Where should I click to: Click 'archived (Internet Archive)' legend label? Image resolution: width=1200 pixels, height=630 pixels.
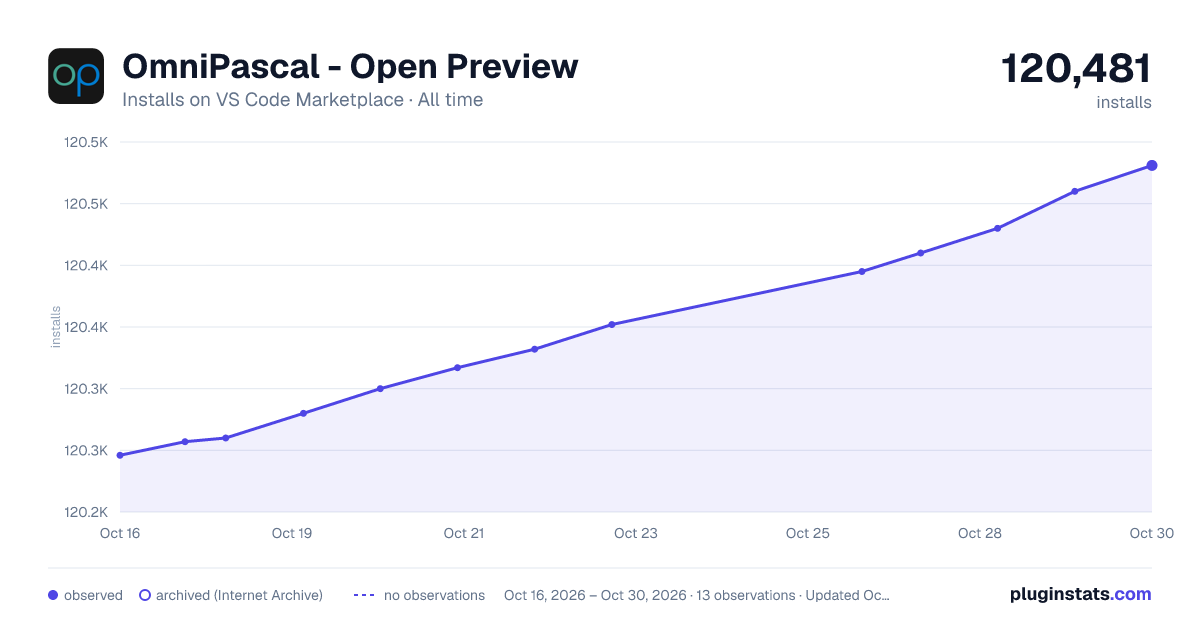[239, 595]
